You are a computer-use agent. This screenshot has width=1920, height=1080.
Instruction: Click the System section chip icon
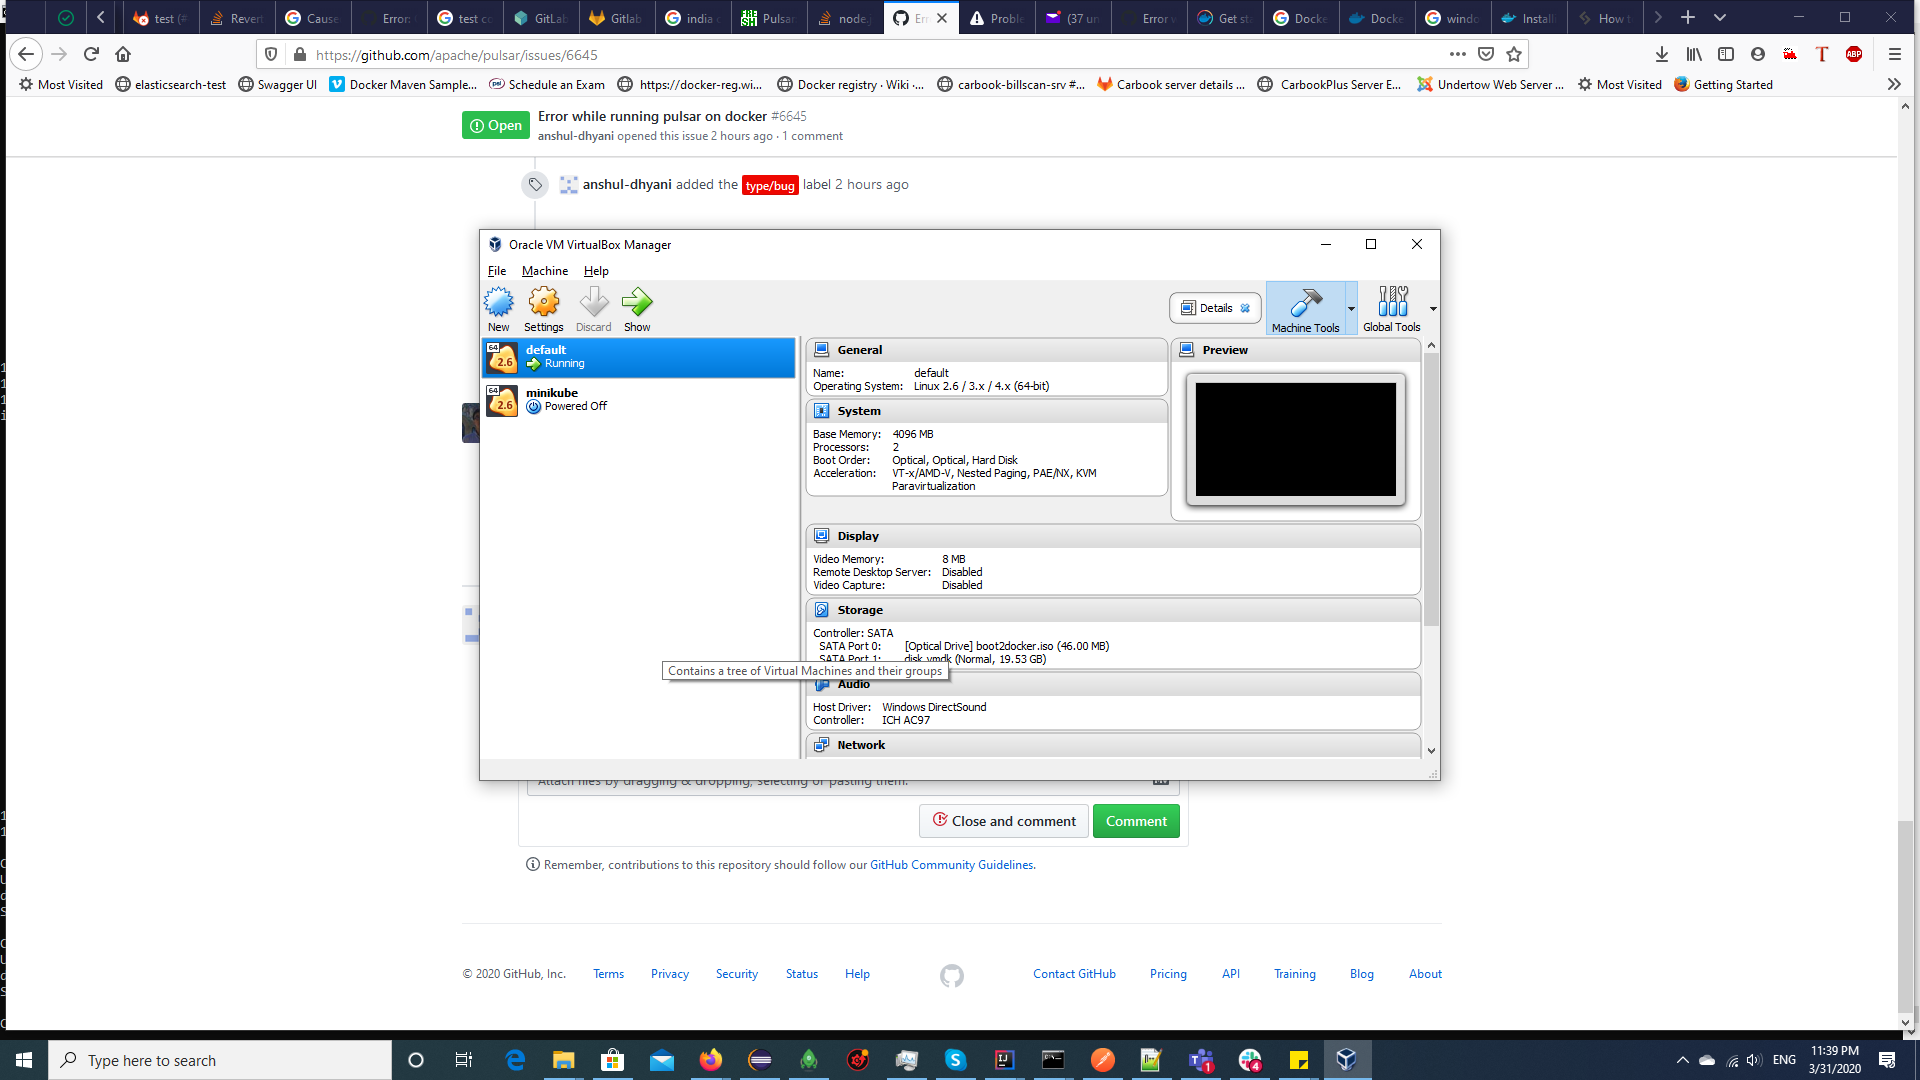tap(822, 411)
